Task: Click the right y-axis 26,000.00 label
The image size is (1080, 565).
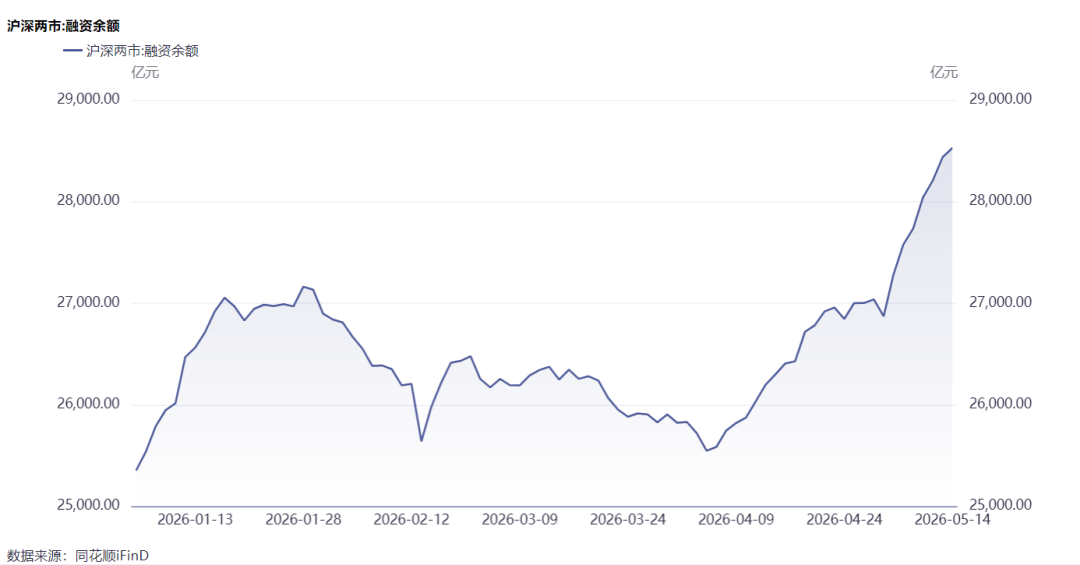Action: tap(1000, 404)
